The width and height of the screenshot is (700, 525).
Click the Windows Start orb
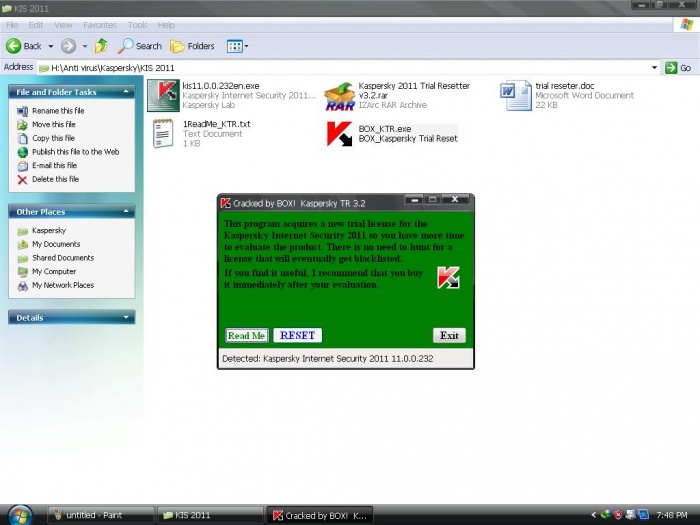tap(18, 515)
